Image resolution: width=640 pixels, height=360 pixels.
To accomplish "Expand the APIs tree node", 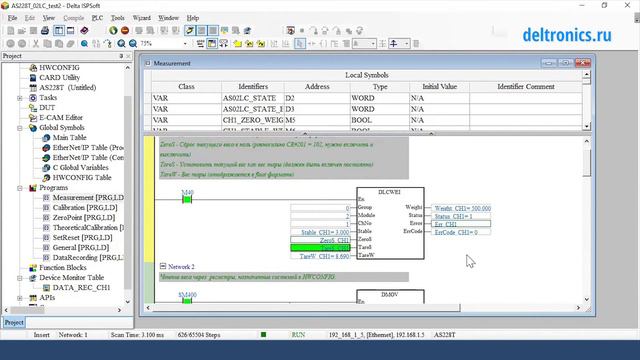I will (x=20, y=298).
